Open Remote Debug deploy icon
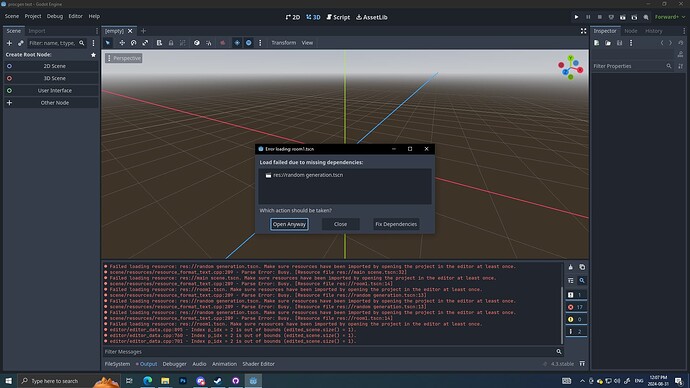Image resolution: width=690 pixels, height=388 pixels. pyautogui.click(x=611, y=17)
